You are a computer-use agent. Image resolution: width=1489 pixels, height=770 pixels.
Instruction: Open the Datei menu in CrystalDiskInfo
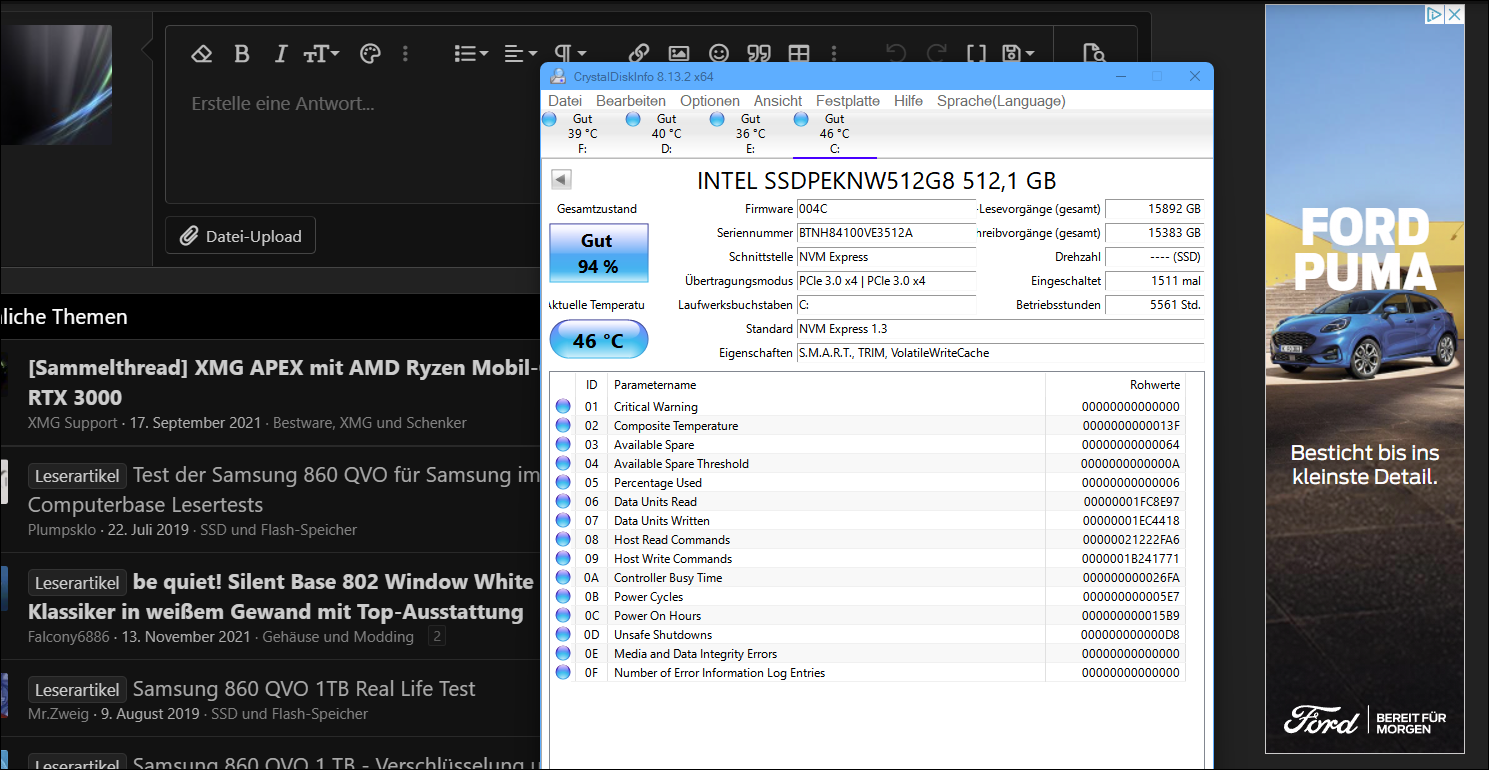coord(565,101)
